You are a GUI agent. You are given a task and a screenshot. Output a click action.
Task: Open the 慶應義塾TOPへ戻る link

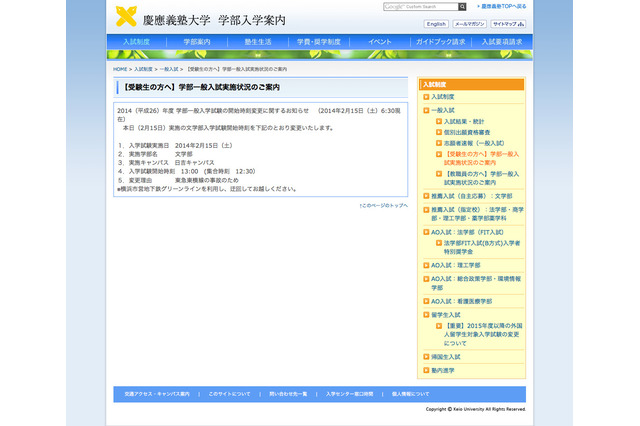[x=502, y=7]
